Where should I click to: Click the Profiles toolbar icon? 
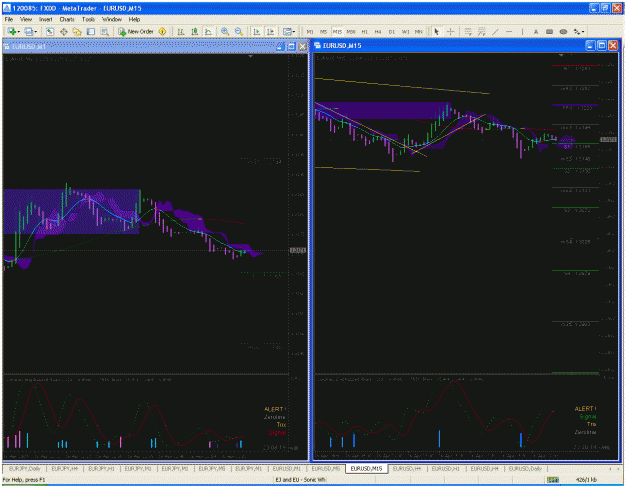click(x=28, y=31)
